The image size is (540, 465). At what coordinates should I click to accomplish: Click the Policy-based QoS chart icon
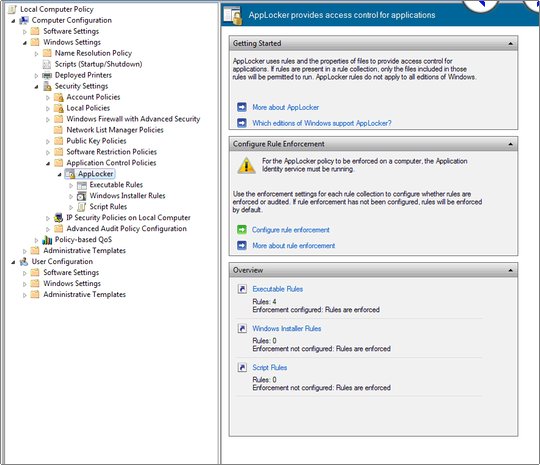[47, 240]
